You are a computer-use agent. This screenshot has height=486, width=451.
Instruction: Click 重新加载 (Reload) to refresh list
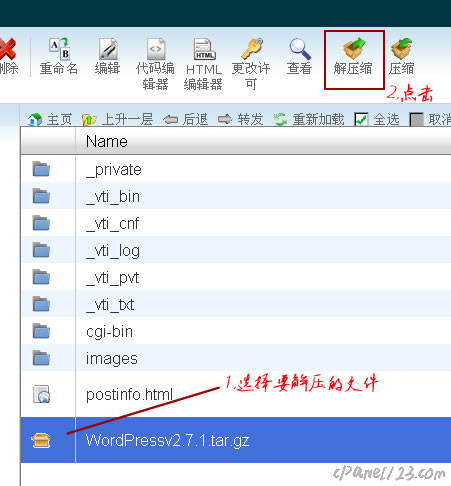[x=309, y=119]
